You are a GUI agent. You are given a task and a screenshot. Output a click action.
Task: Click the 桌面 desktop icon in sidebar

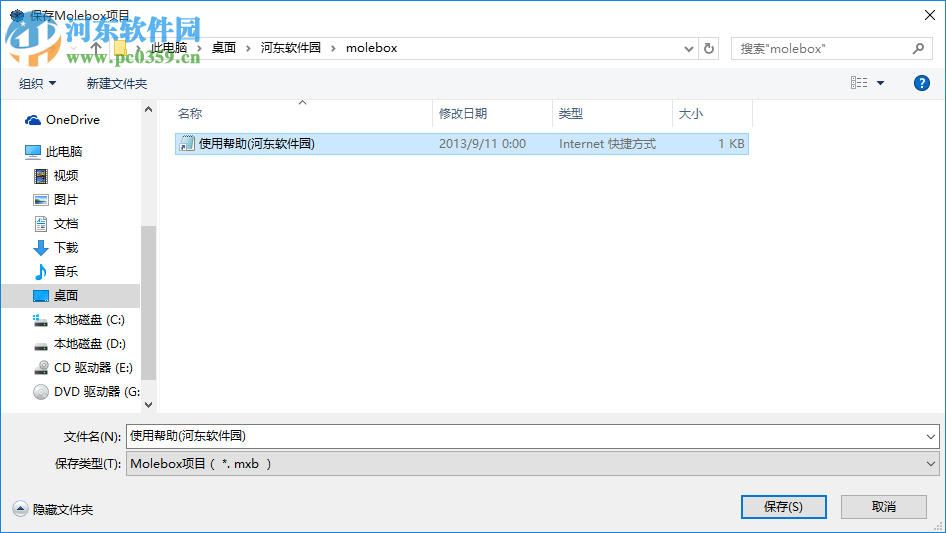40,296
